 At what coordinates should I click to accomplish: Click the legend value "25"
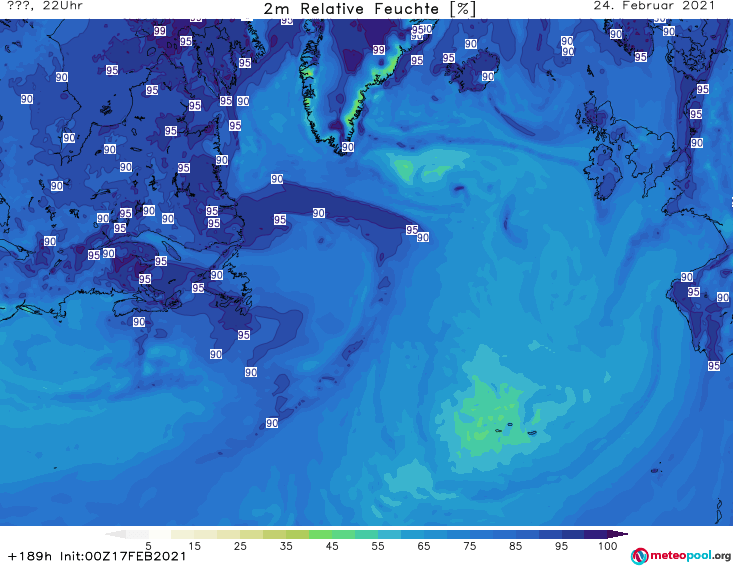tap(240, 546)
